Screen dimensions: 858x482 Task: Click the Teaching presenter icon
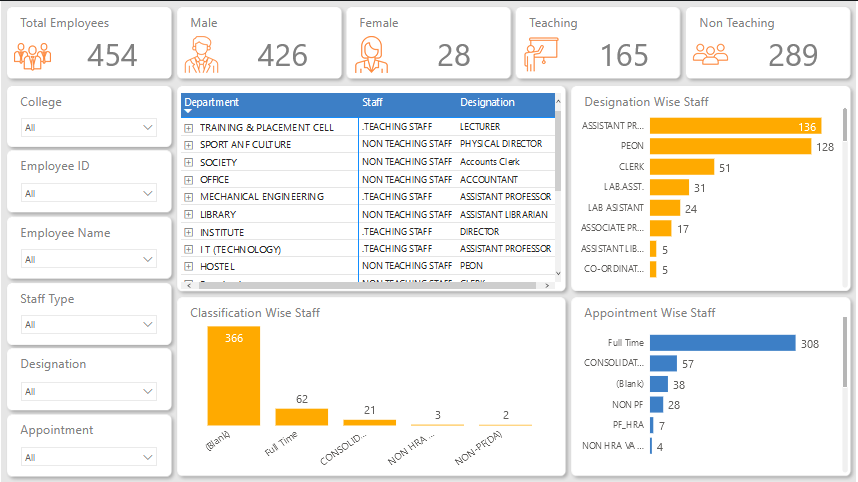point(541,55)
